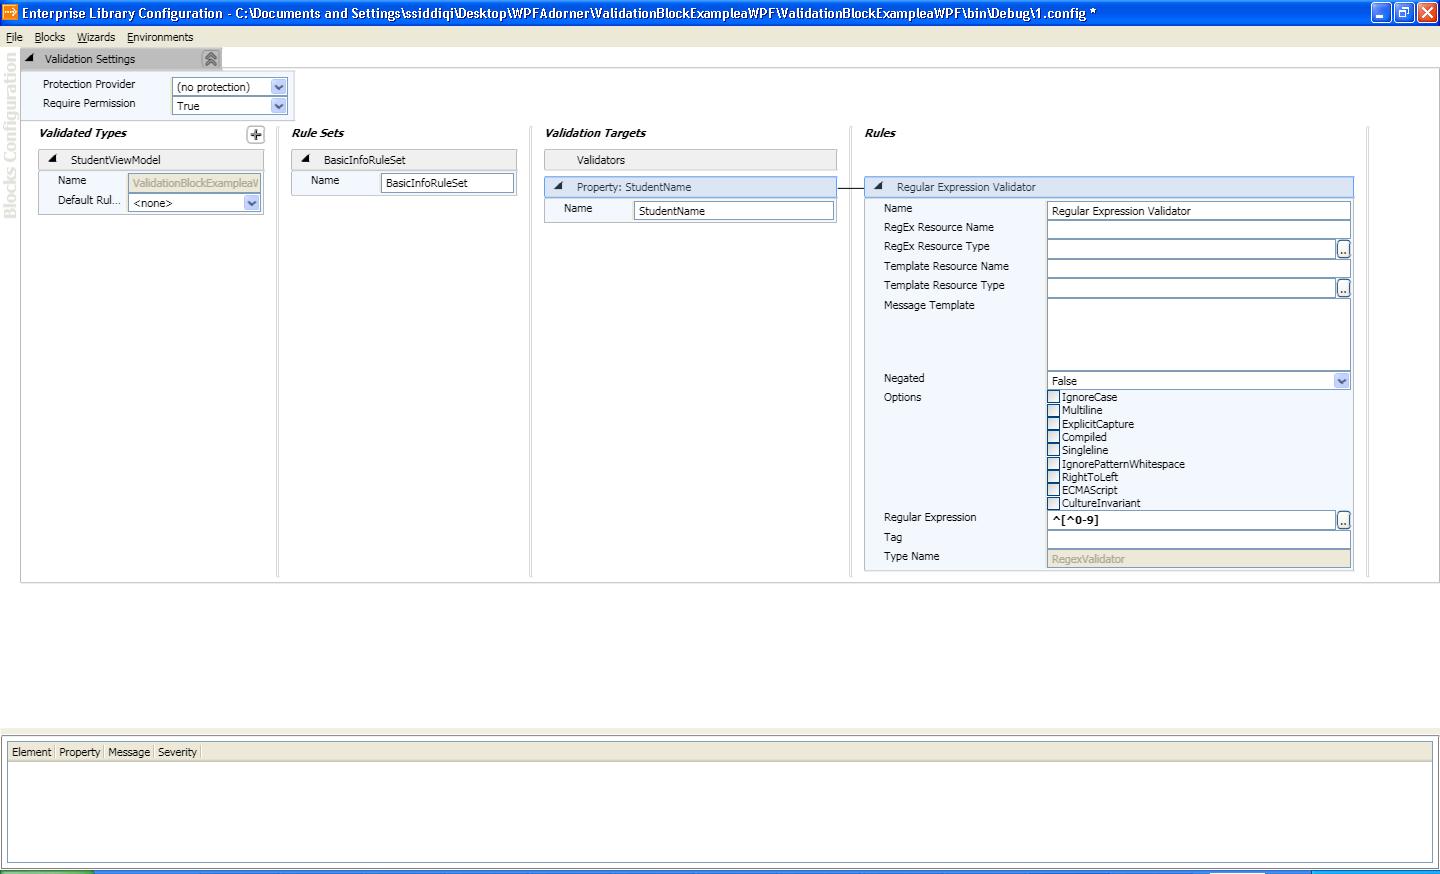Enable the ECMAScript option
This screenshot has height=874, width=1440.
(1053, 490)
